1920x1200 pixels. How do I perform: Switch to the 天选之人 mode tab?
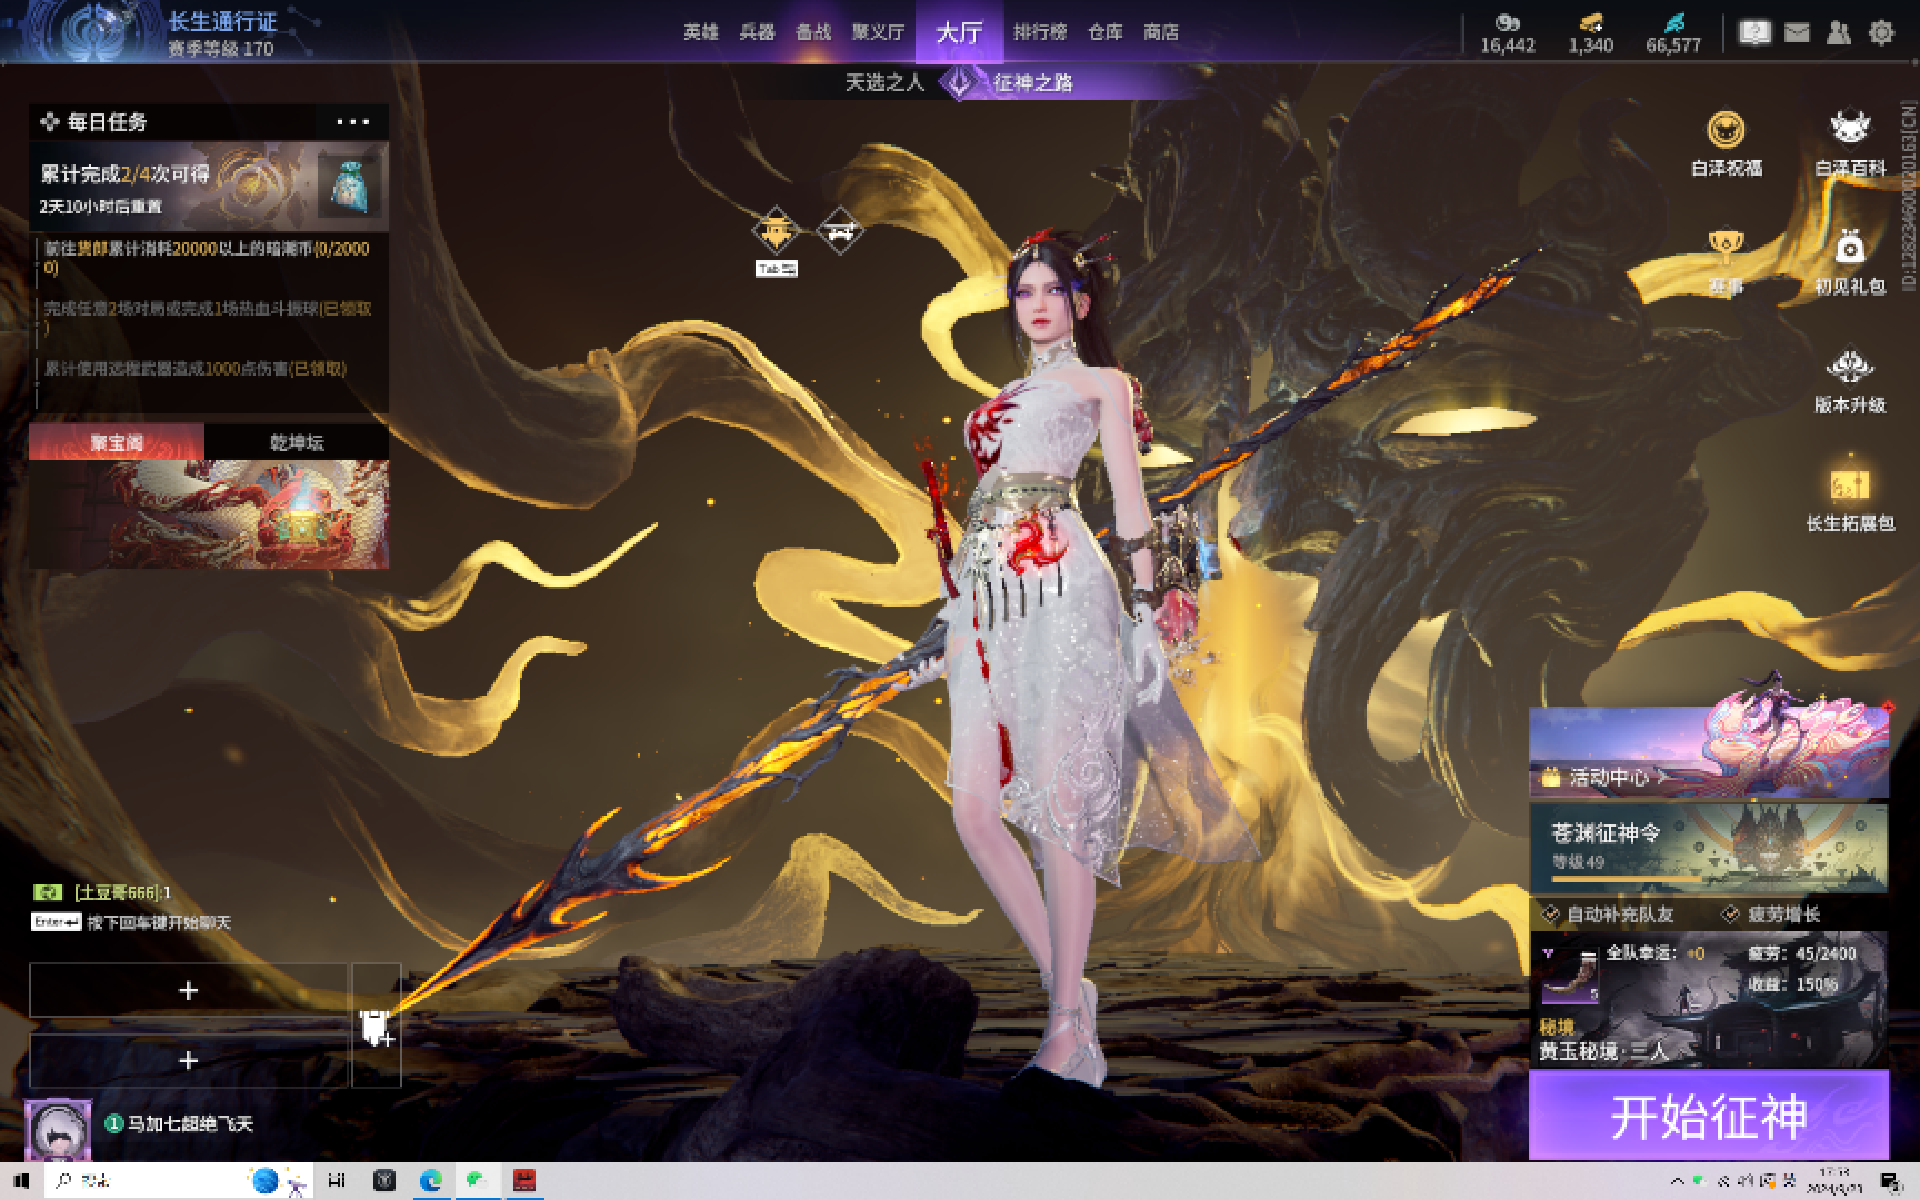click(884, 82)
